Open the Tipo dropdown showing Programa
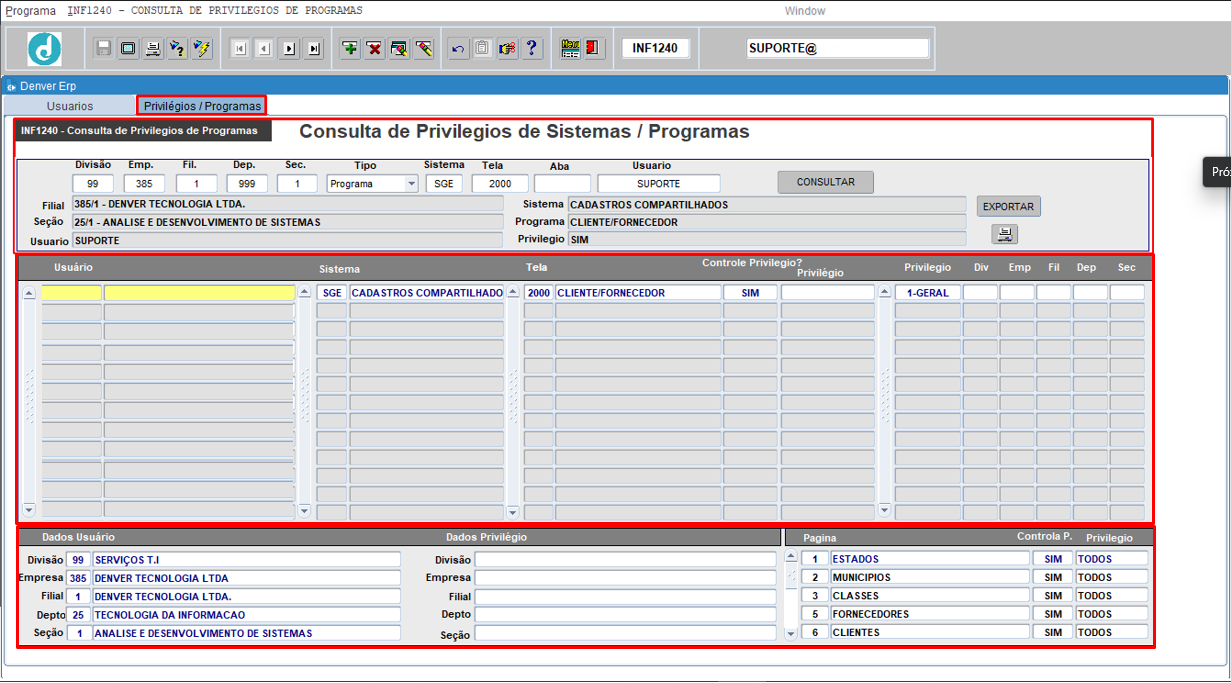The width and height of the screenshot is (1231, 683). [372, 184]
